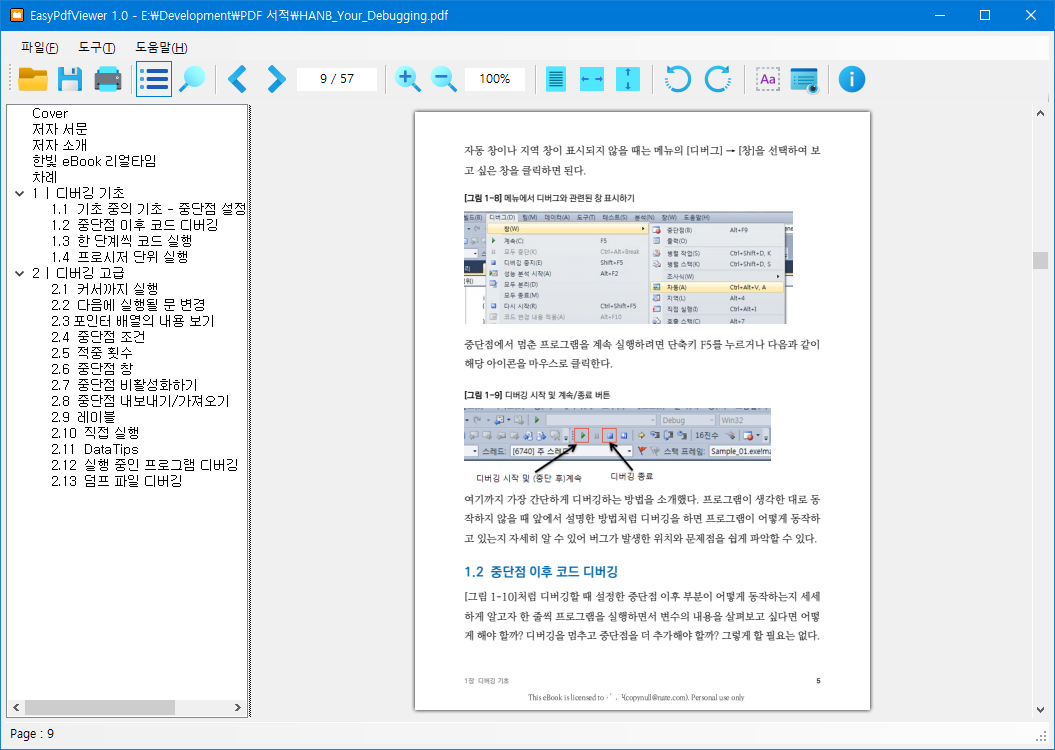Viewport: 1055px width, 750px height.
Task: Open bookmark 2.3 포인터 배열의 내용 보기
Action: 133,321
